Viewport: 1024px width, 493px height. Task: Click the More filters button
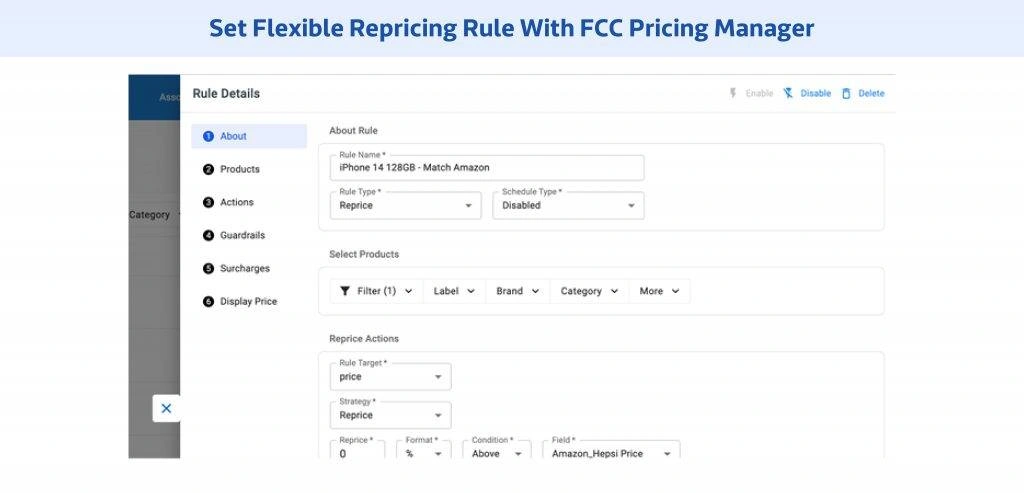click(x=659, y=291)
